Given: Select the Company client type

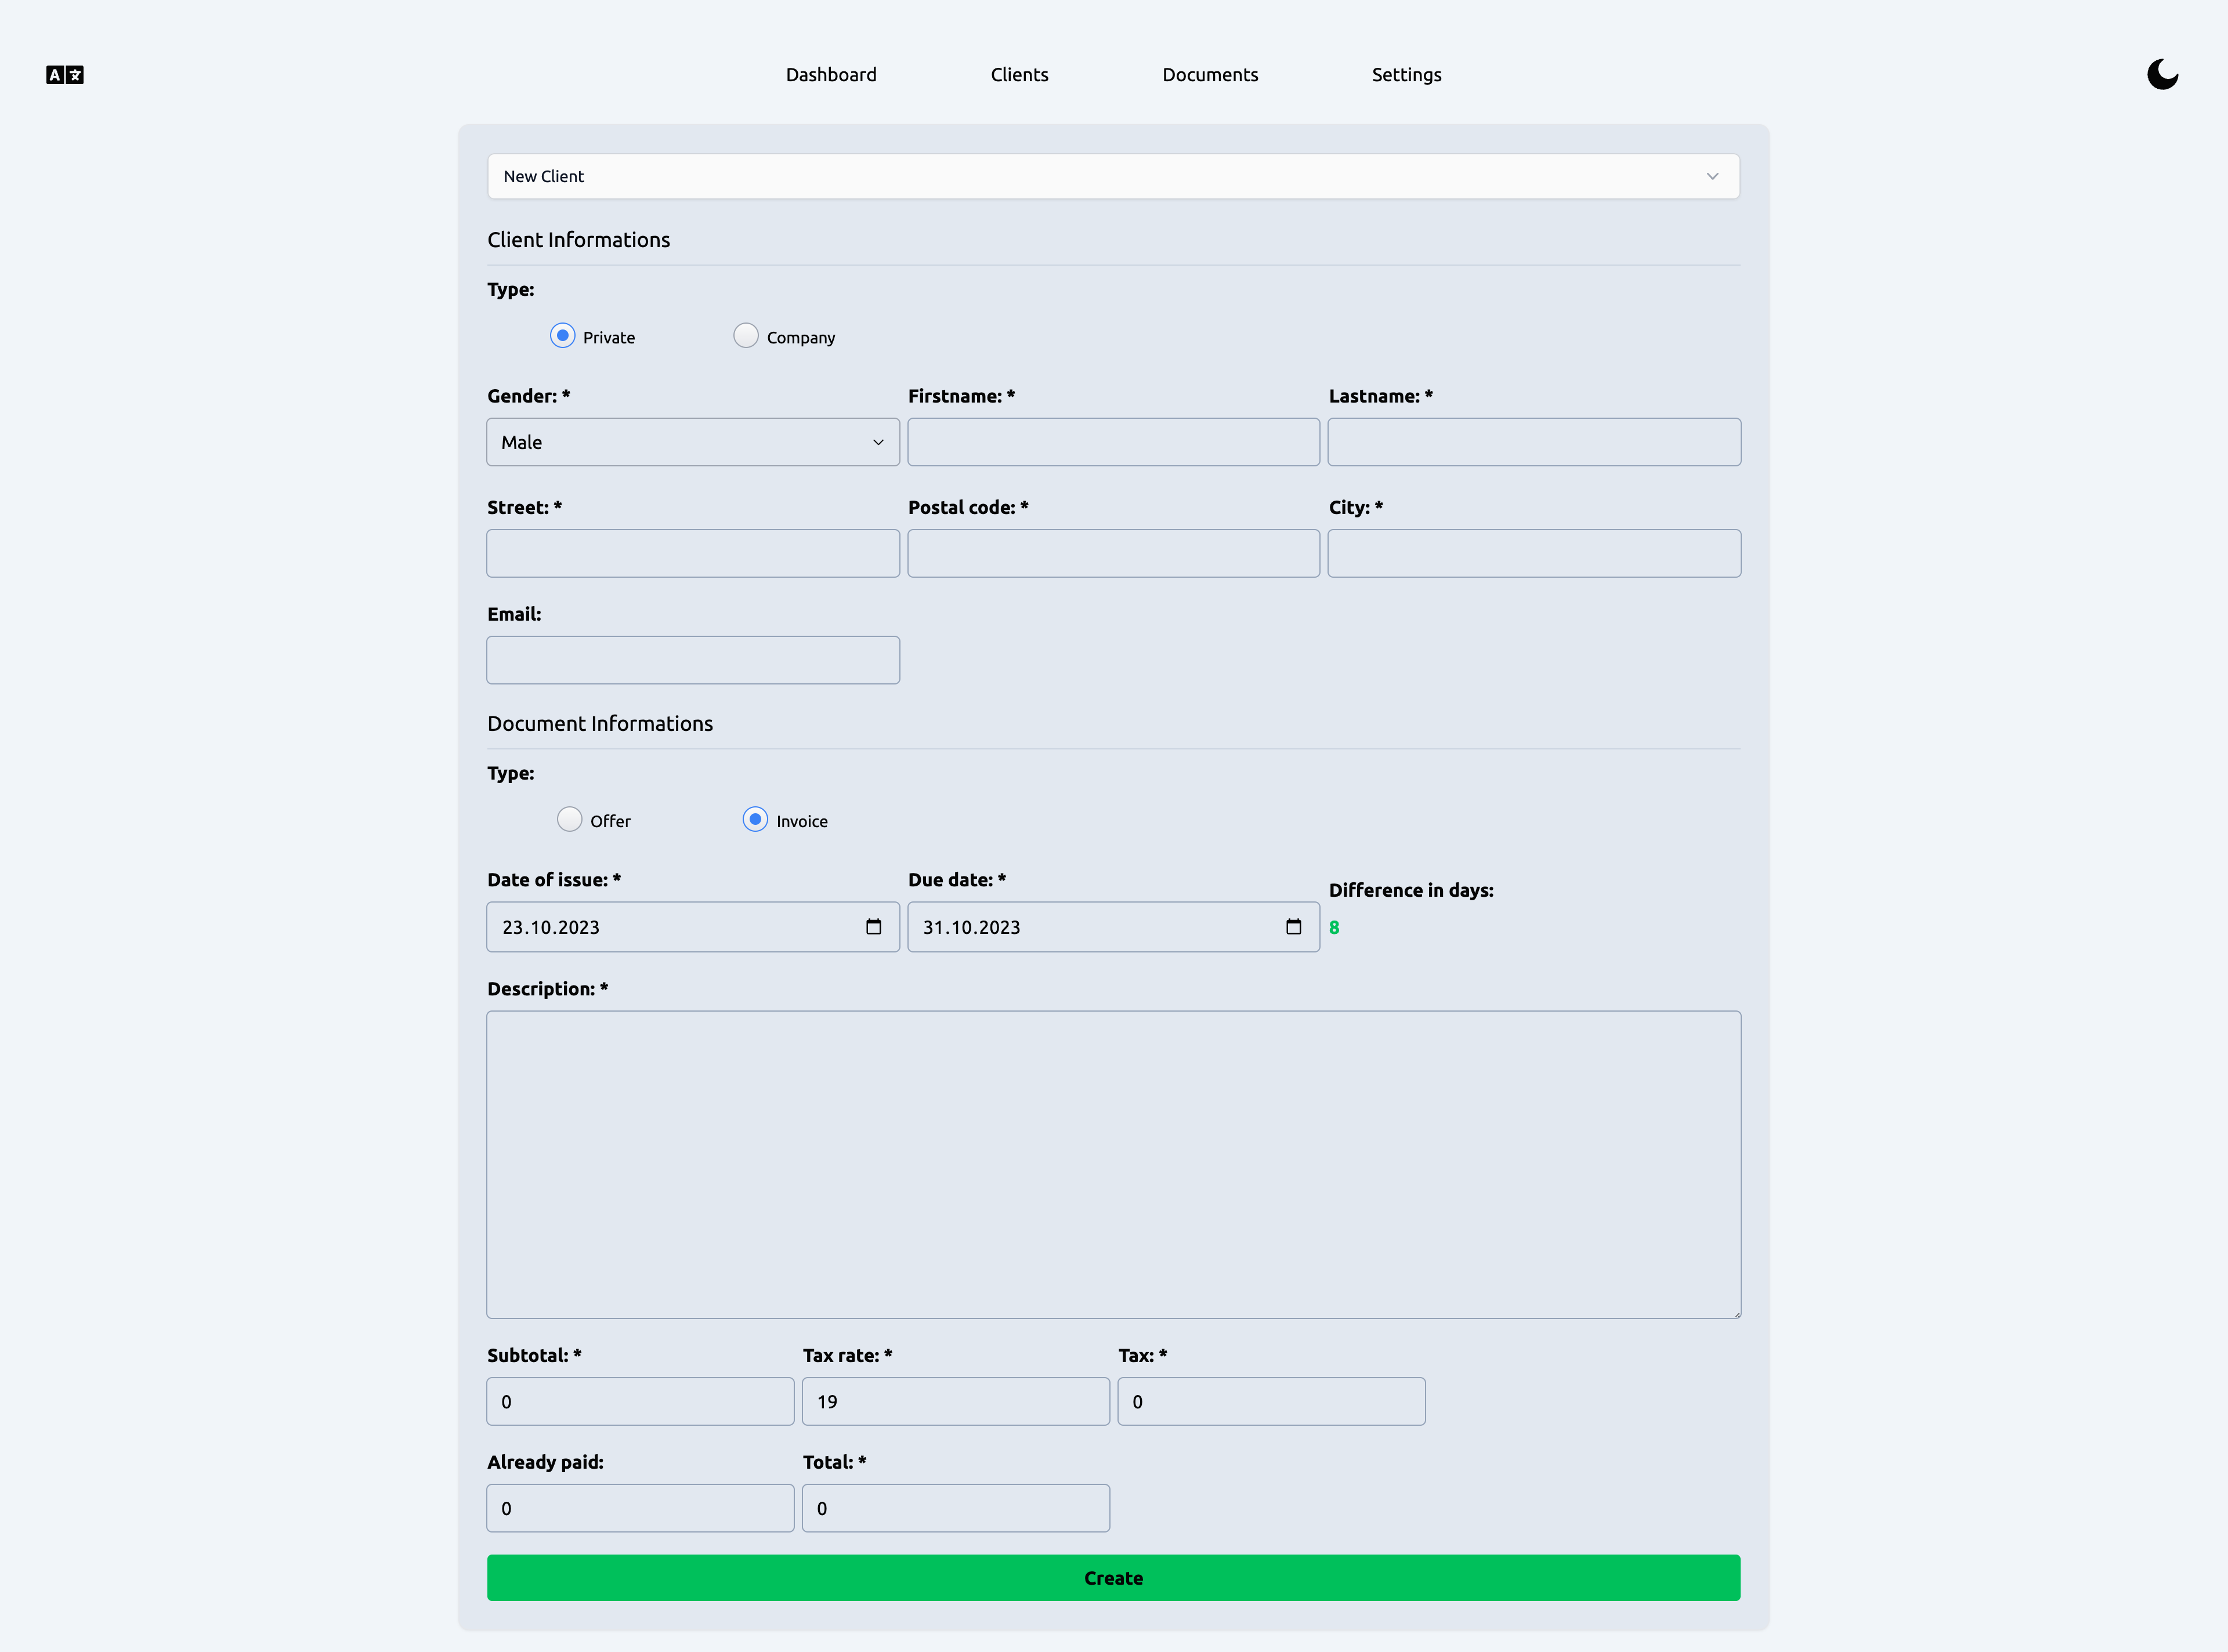Looking at the screenshot, I should [x=746, y=336].
